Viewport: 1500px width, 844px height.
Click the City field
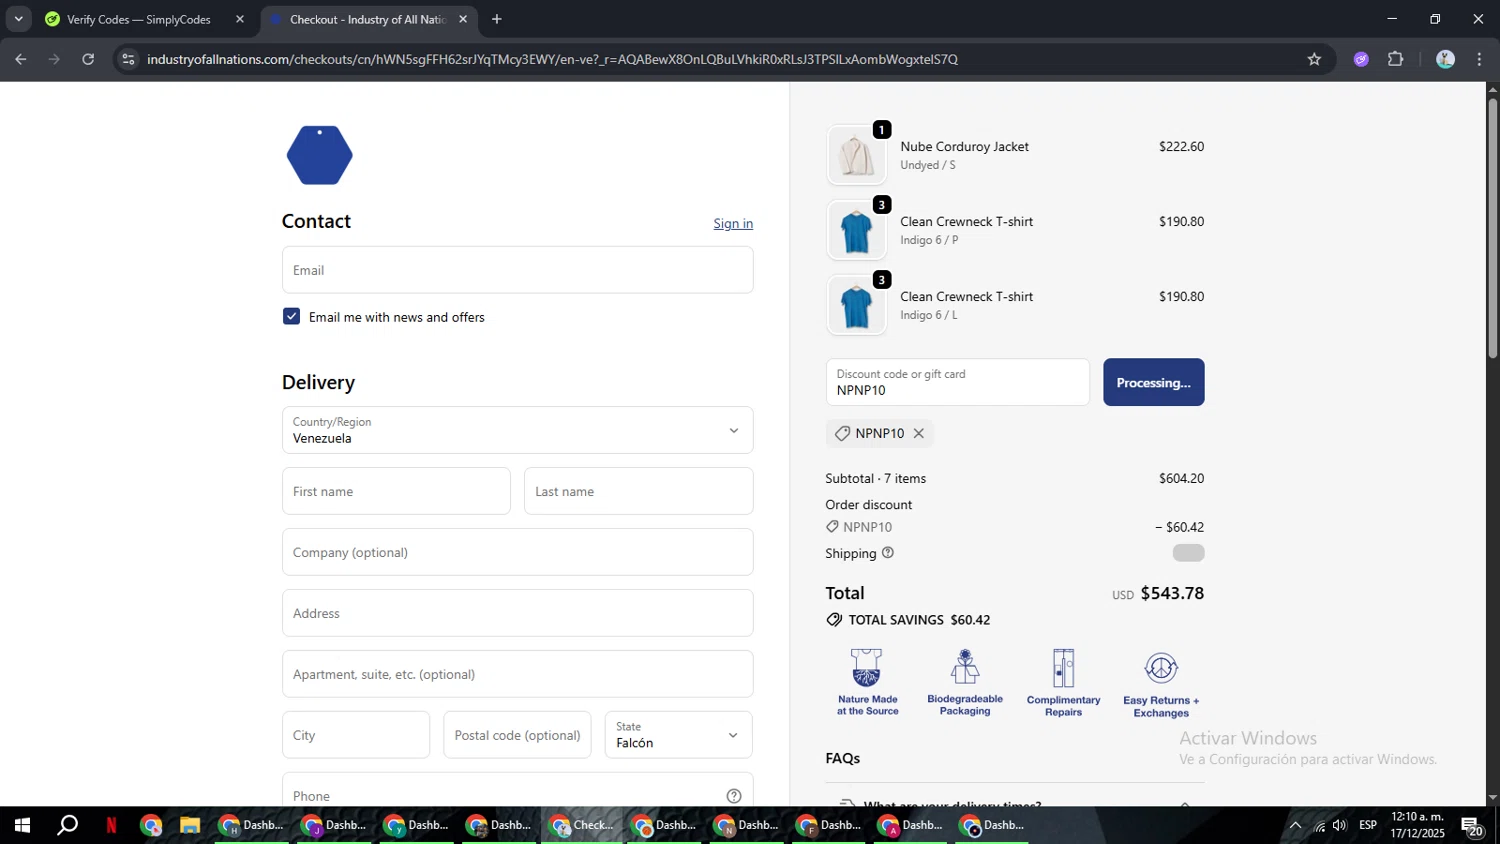click(x=356, y=735)
